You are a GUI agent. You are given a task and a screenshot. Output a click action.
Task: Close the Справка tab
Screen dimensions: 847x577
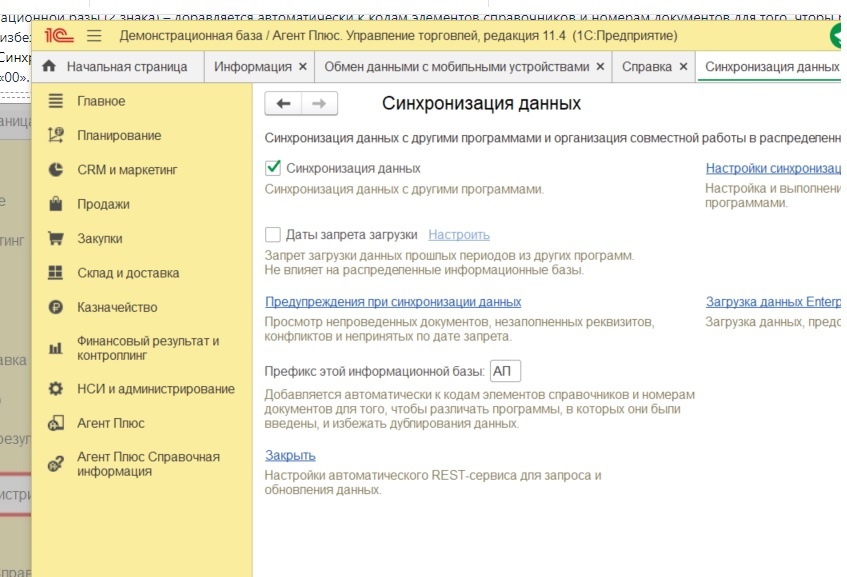[683, 66]
